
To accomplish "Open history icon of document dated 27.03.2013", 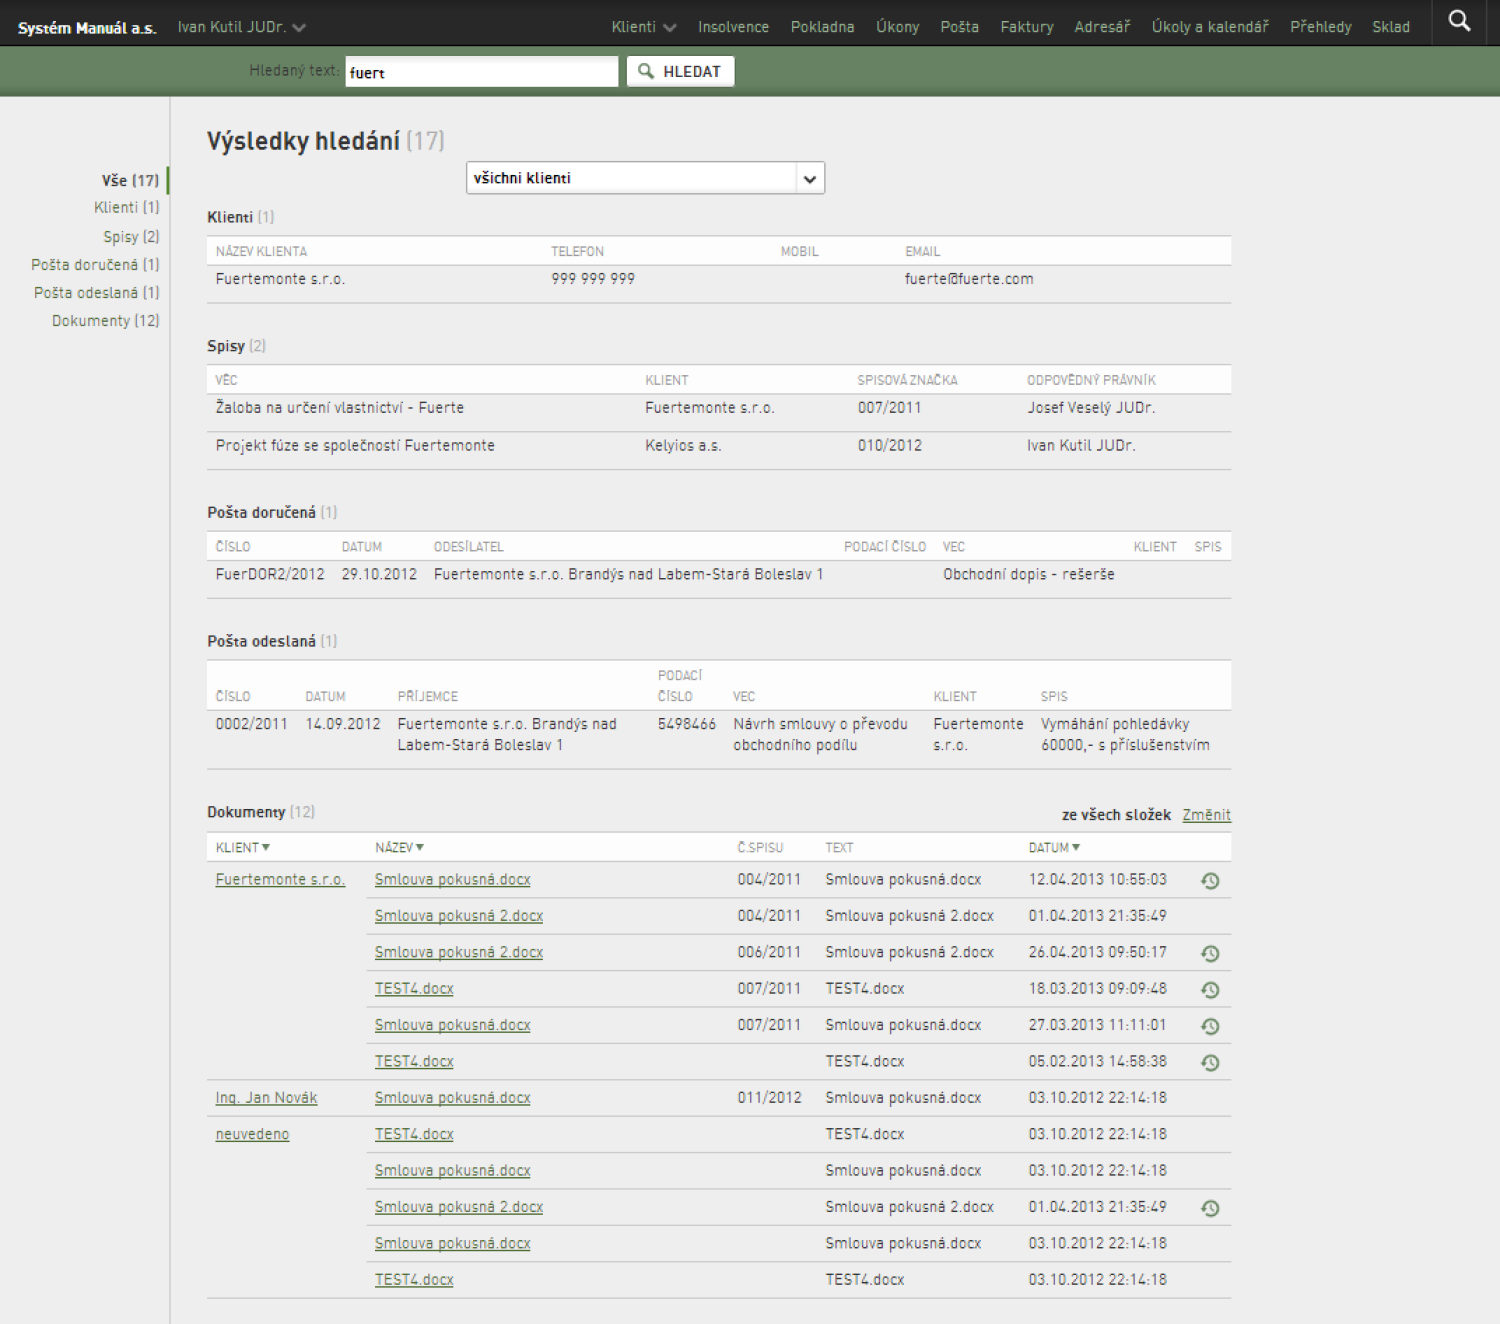I will pyautogui.click(x=1210, y=1026).
